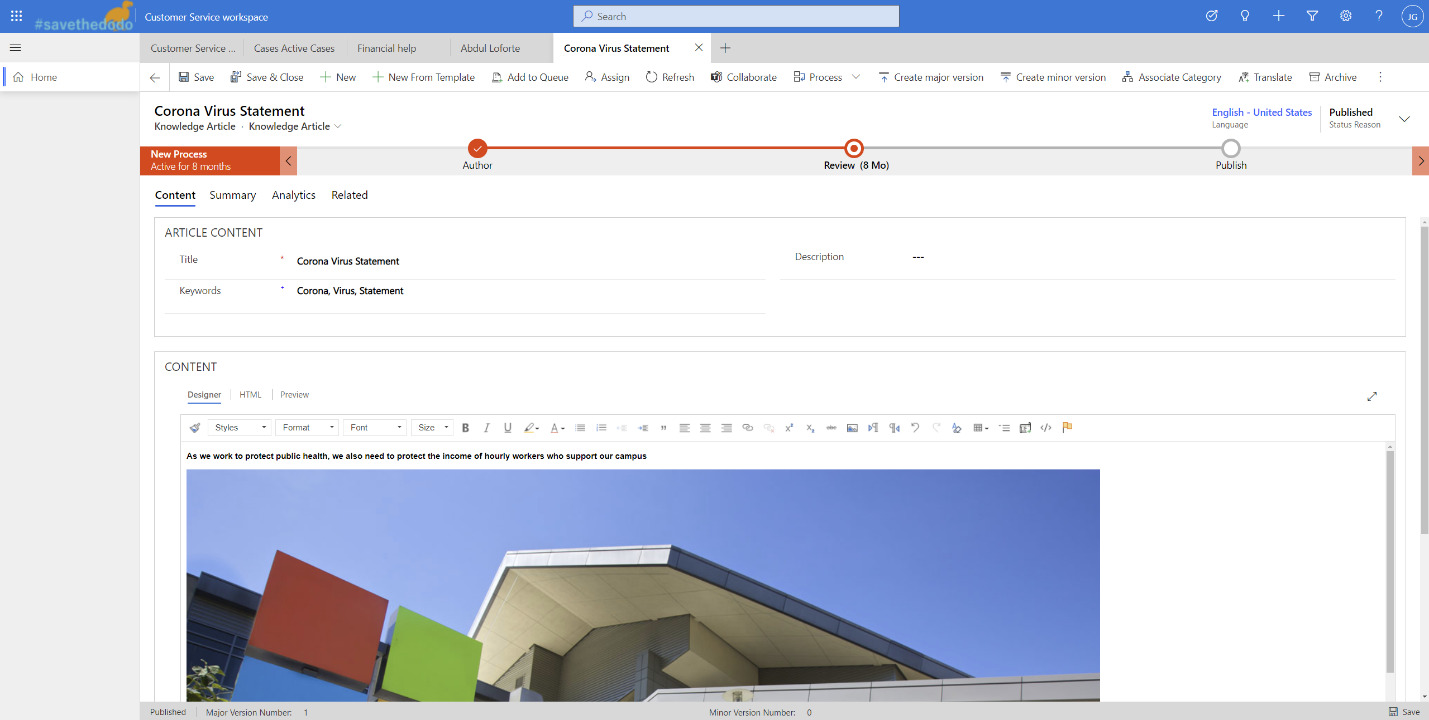Apply underline formatting in editor

pyautogui.click(x=508, y=427)
